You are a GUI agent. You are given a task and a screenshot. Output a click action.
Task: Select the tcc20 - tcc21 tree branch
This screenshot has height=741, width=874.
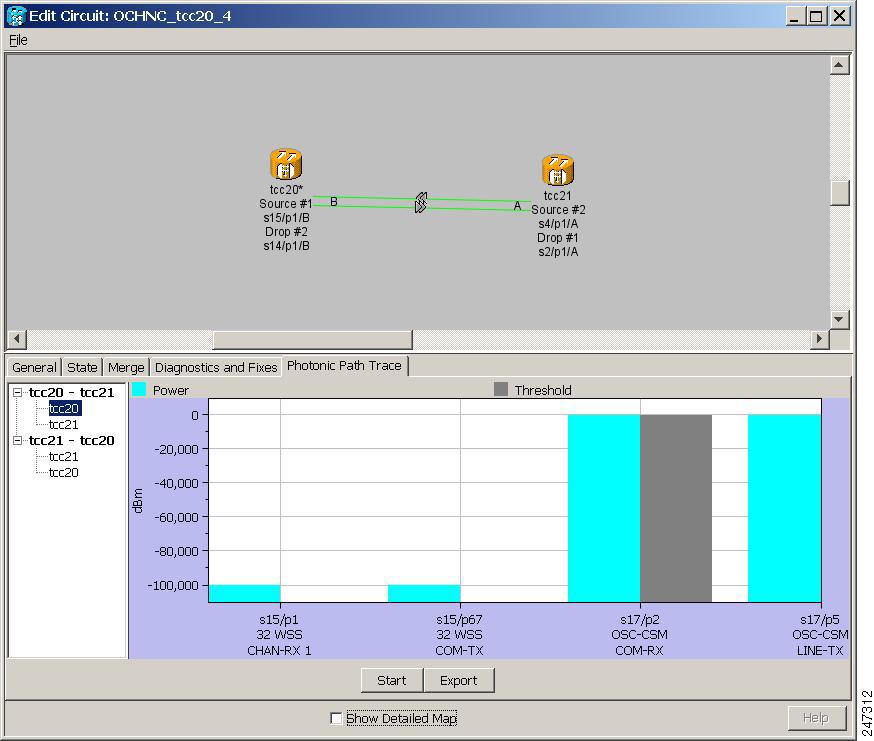(x=71, y=393)
